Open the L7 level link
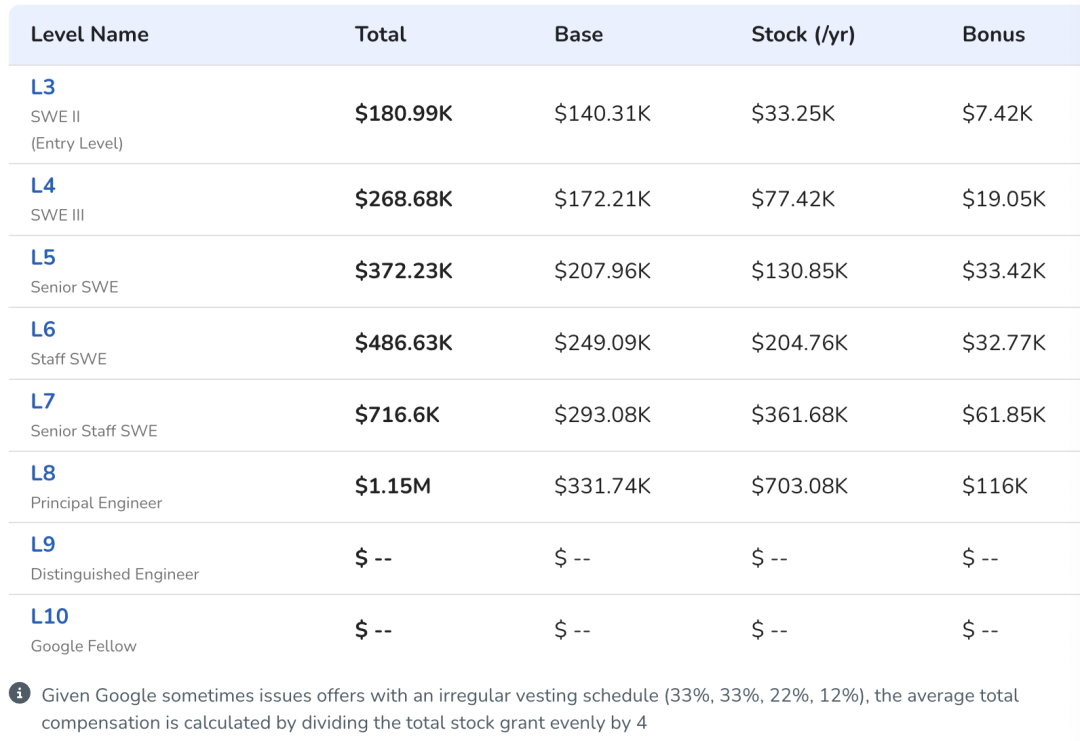1080x741 pixels. click(43, 401)
